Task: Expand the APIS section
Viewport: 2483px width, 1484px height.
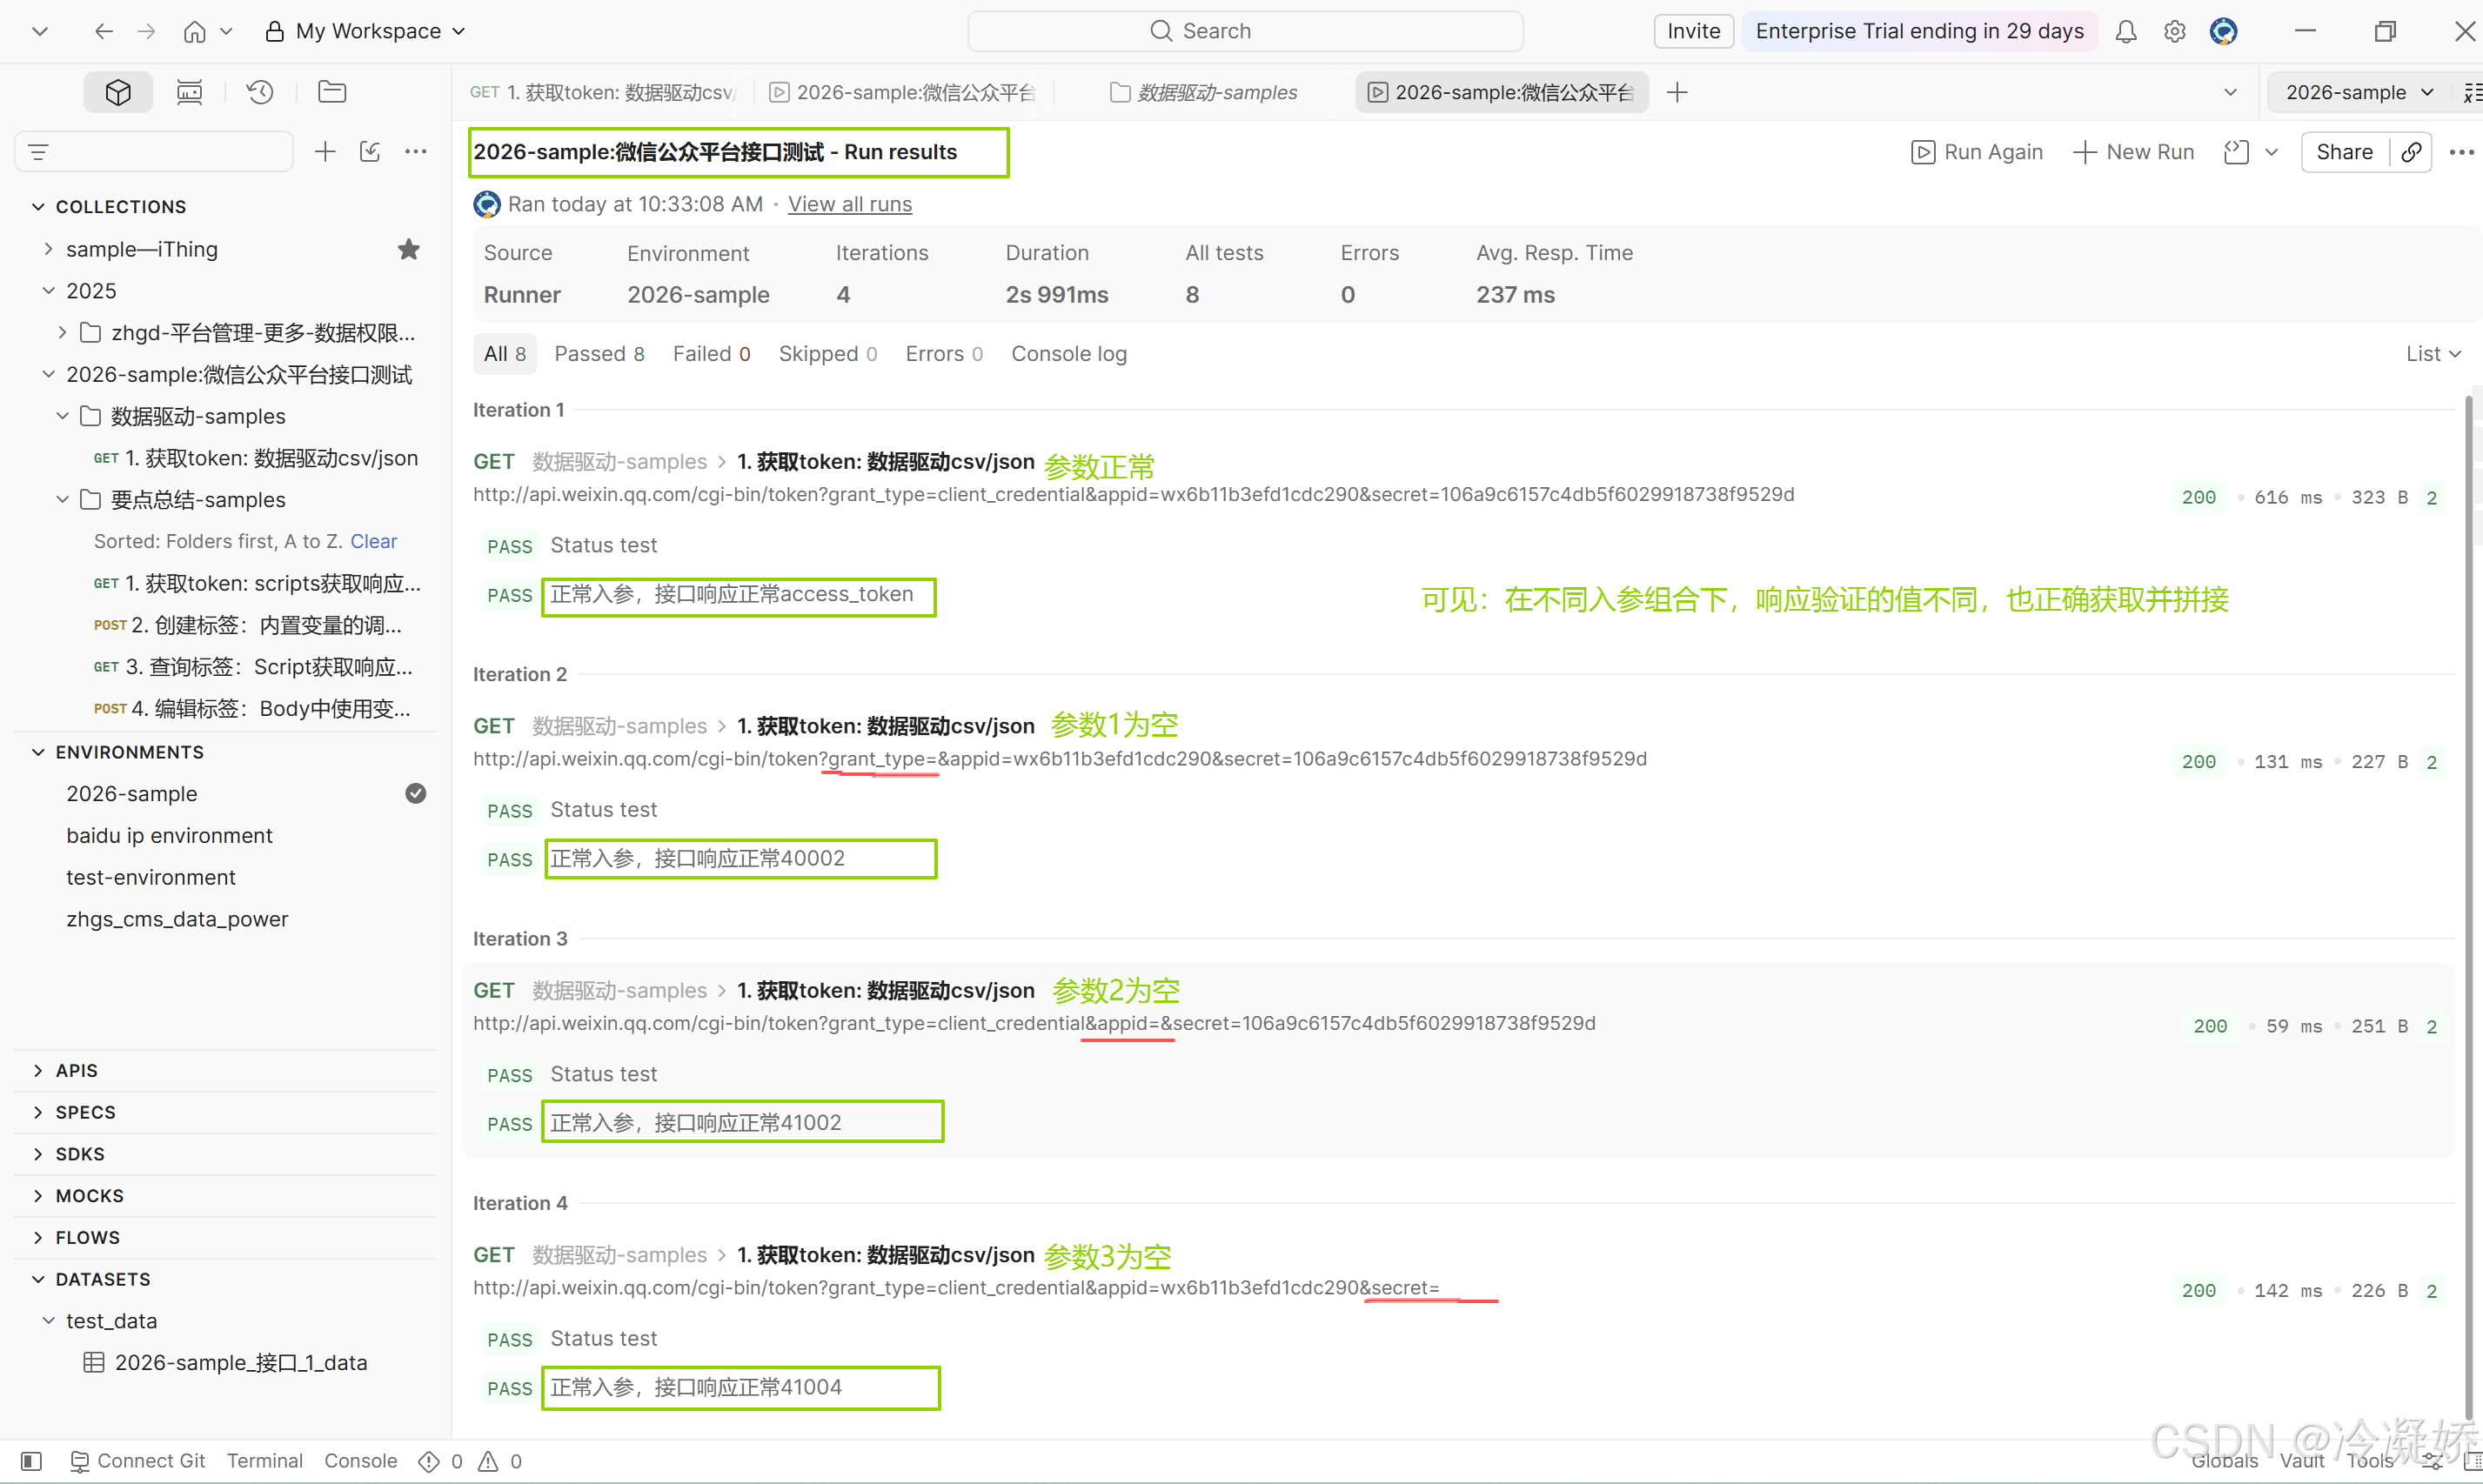Action: tap(38, 1070)
